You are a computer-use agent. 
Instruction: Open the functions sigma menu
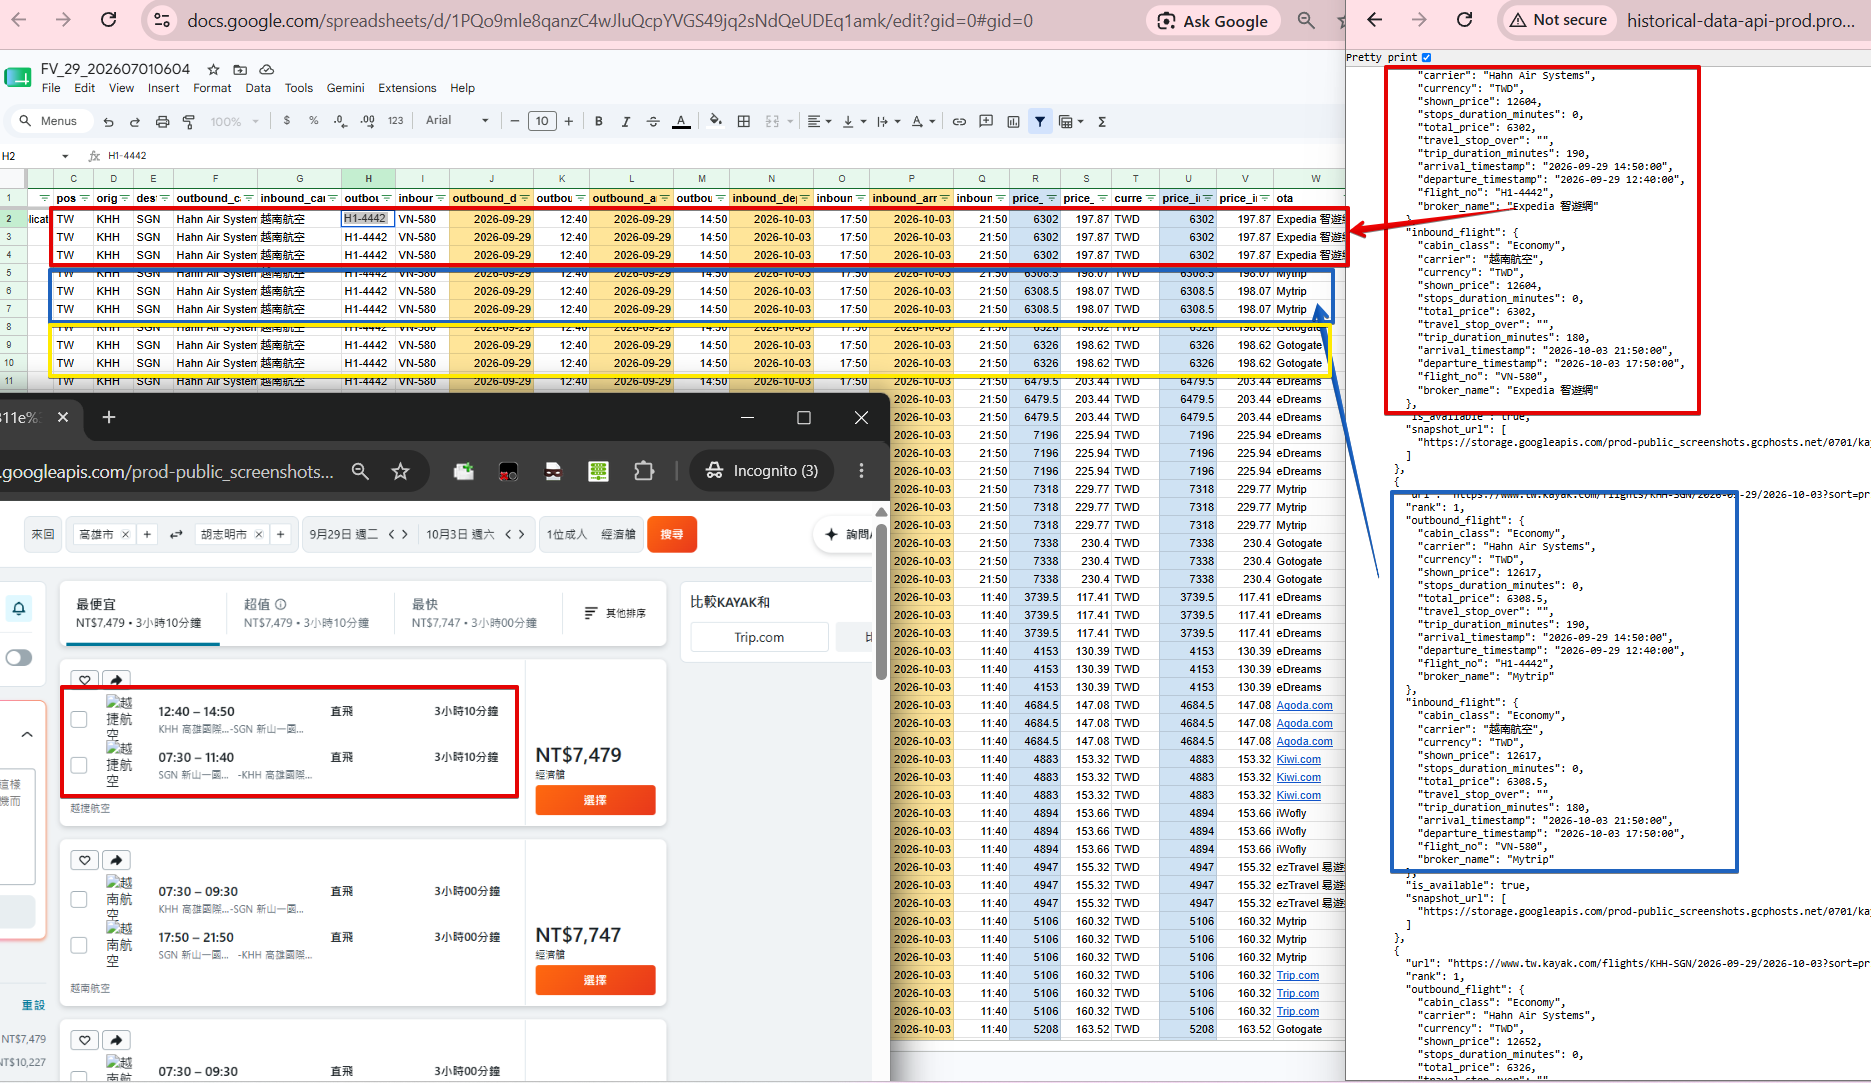pyautogui.click(x=1102, y=122)
